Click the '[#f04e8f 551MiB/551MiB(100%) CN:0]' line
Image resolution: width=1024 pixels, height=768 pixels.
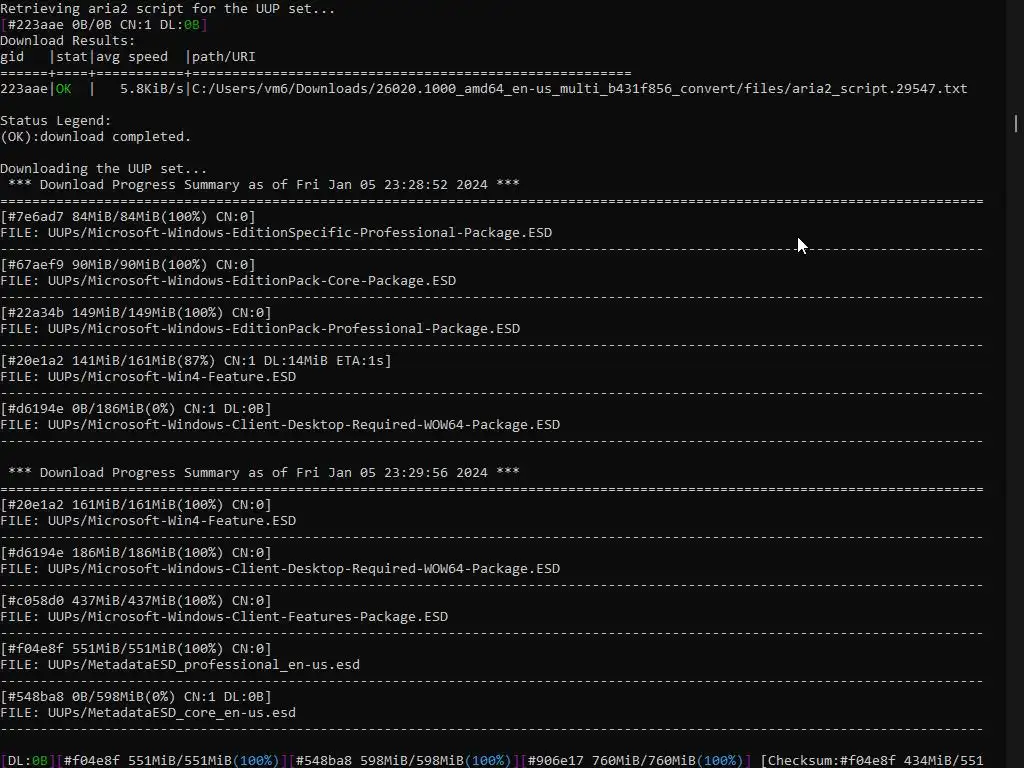[x=136, y=648]
